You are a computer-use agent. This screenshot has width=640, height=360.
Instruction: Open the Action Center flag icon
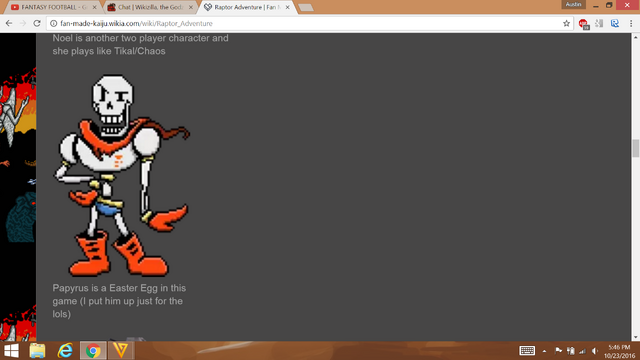click(x=558, y=351)
